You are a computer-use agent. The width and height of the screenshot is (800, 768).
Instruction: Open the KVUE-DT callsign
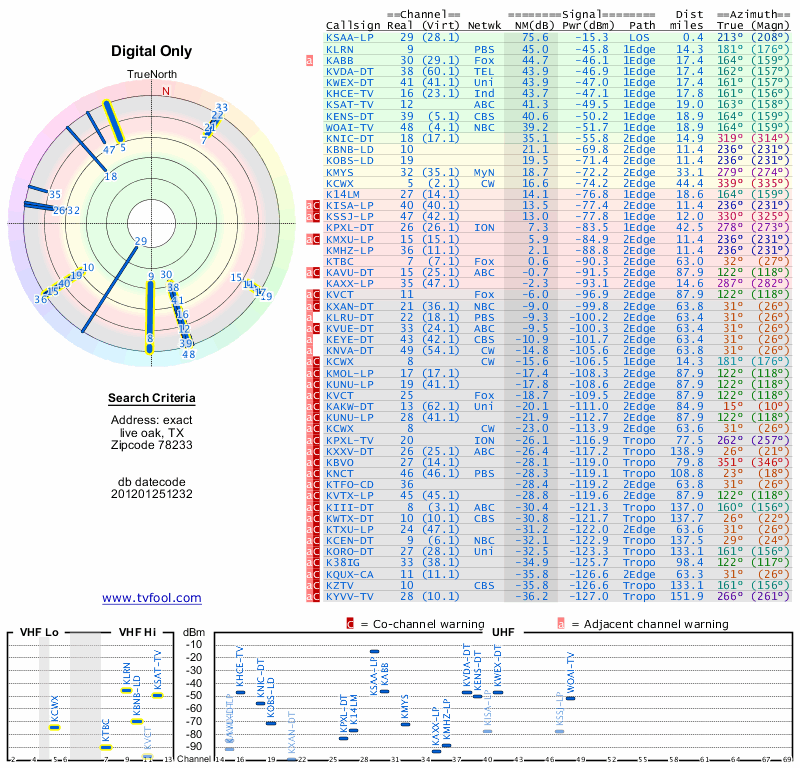coord(349,329)
